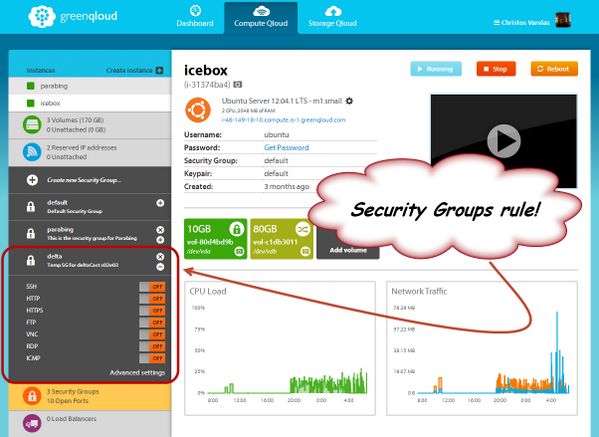Click Create instance plus icon
The width and height of the screenshot is (599, 437).
160,70
